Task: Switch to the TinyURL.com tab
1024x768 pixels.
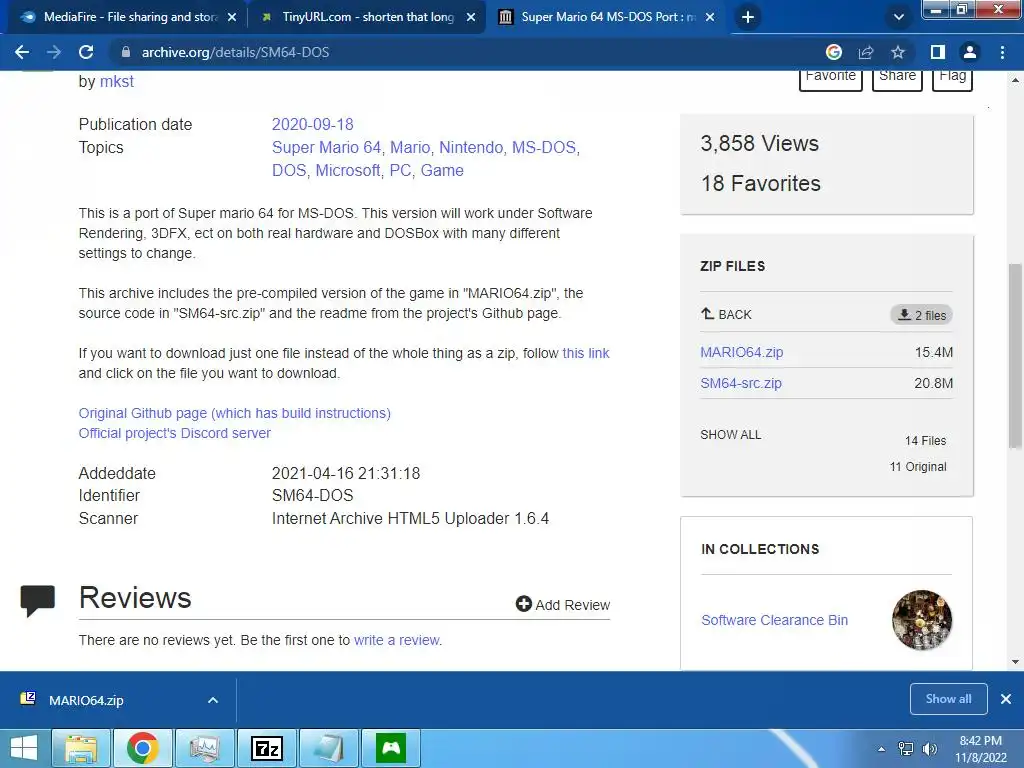Action: [366, 17]
